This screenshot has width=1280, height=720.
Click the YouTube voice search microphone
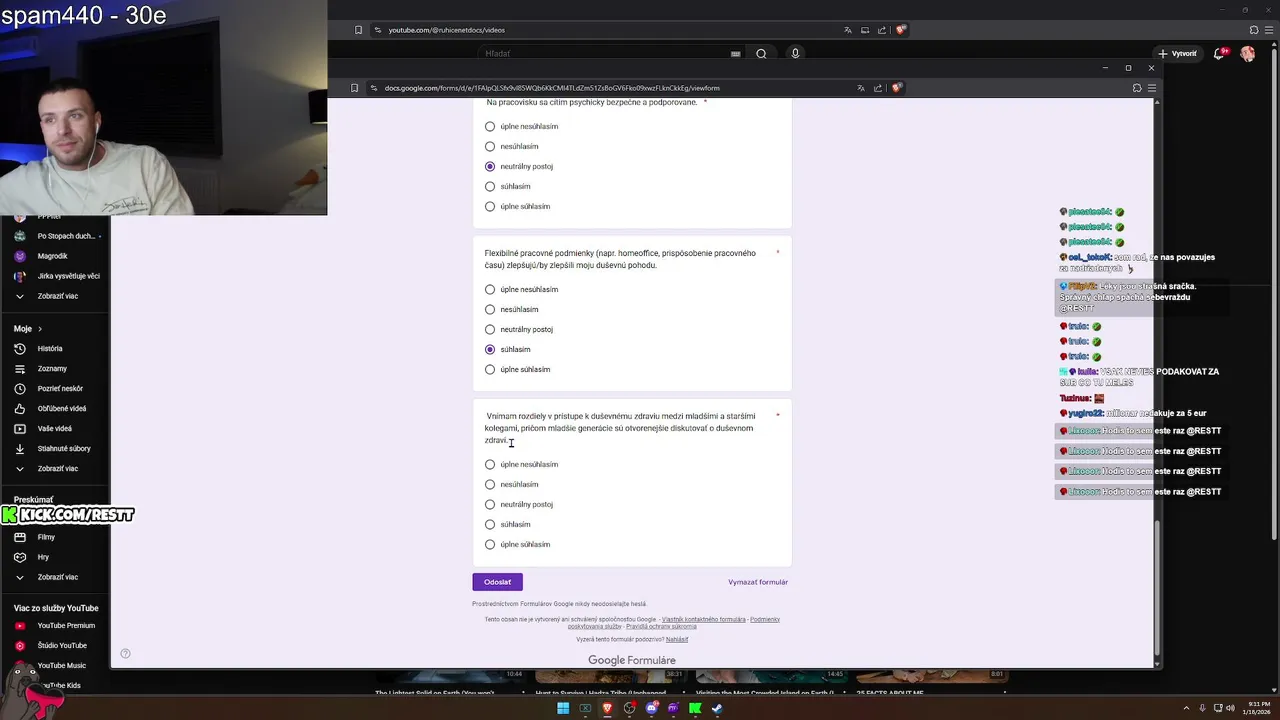[795, 54]
